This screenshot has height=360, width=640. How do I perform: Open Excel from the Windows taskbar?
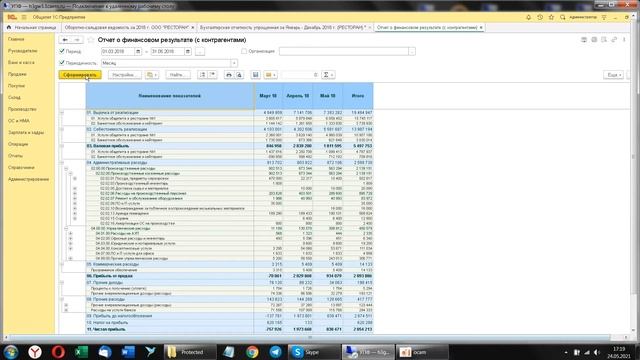[81, 352]
